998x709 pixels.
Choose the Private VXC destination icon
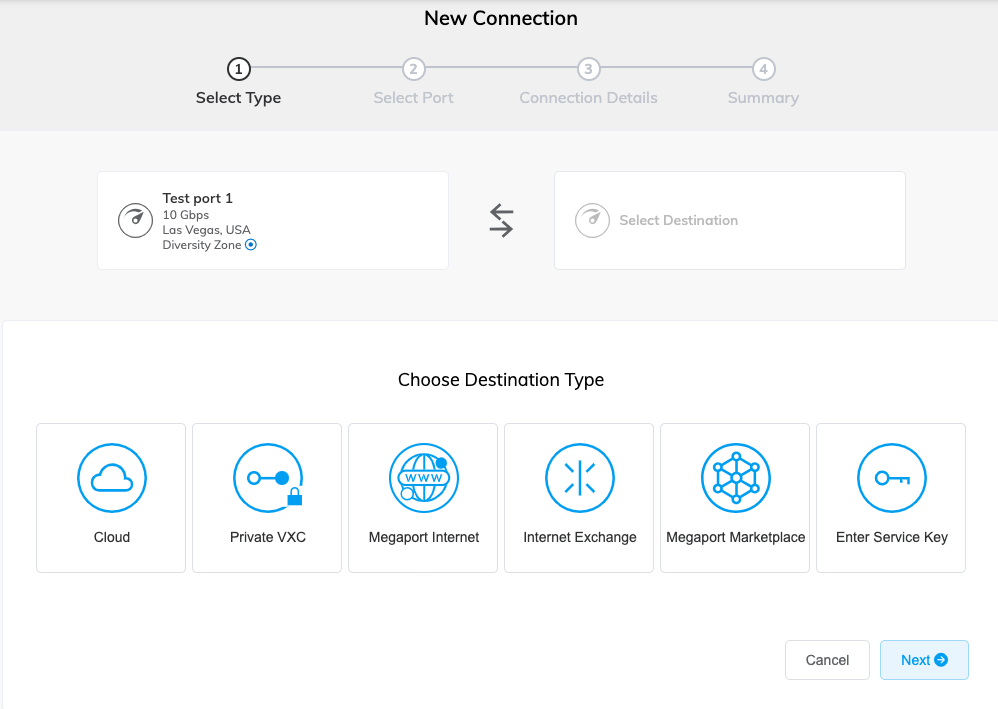click(267, 478)
